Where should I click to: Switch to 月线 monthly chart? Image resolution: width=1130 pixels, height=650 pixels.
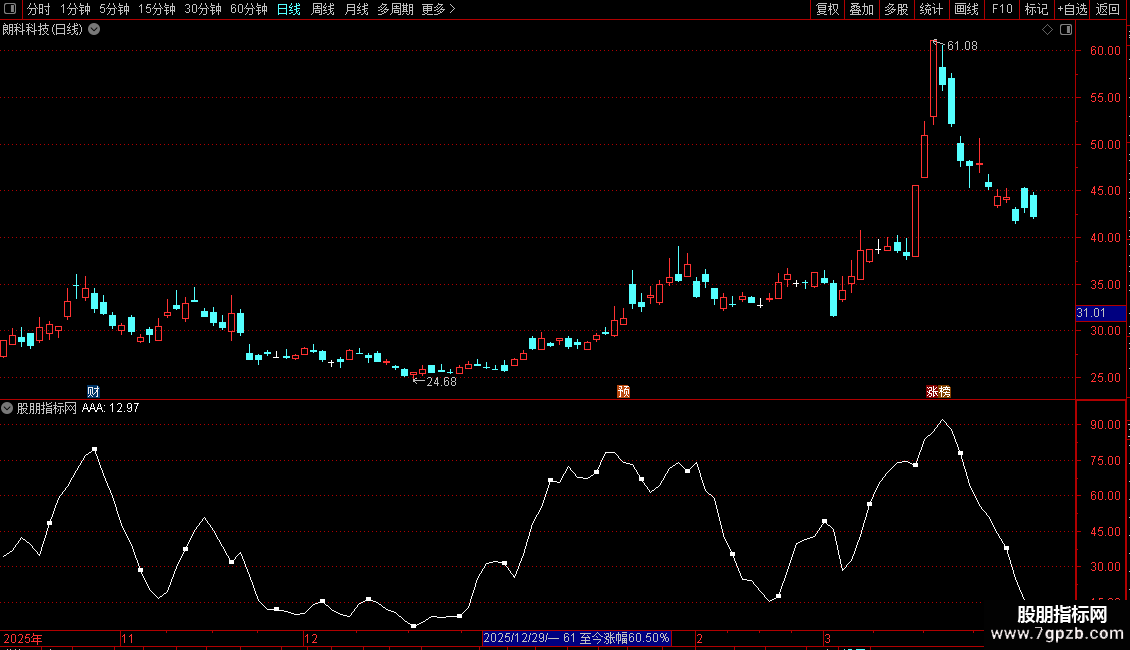point(356,9)
